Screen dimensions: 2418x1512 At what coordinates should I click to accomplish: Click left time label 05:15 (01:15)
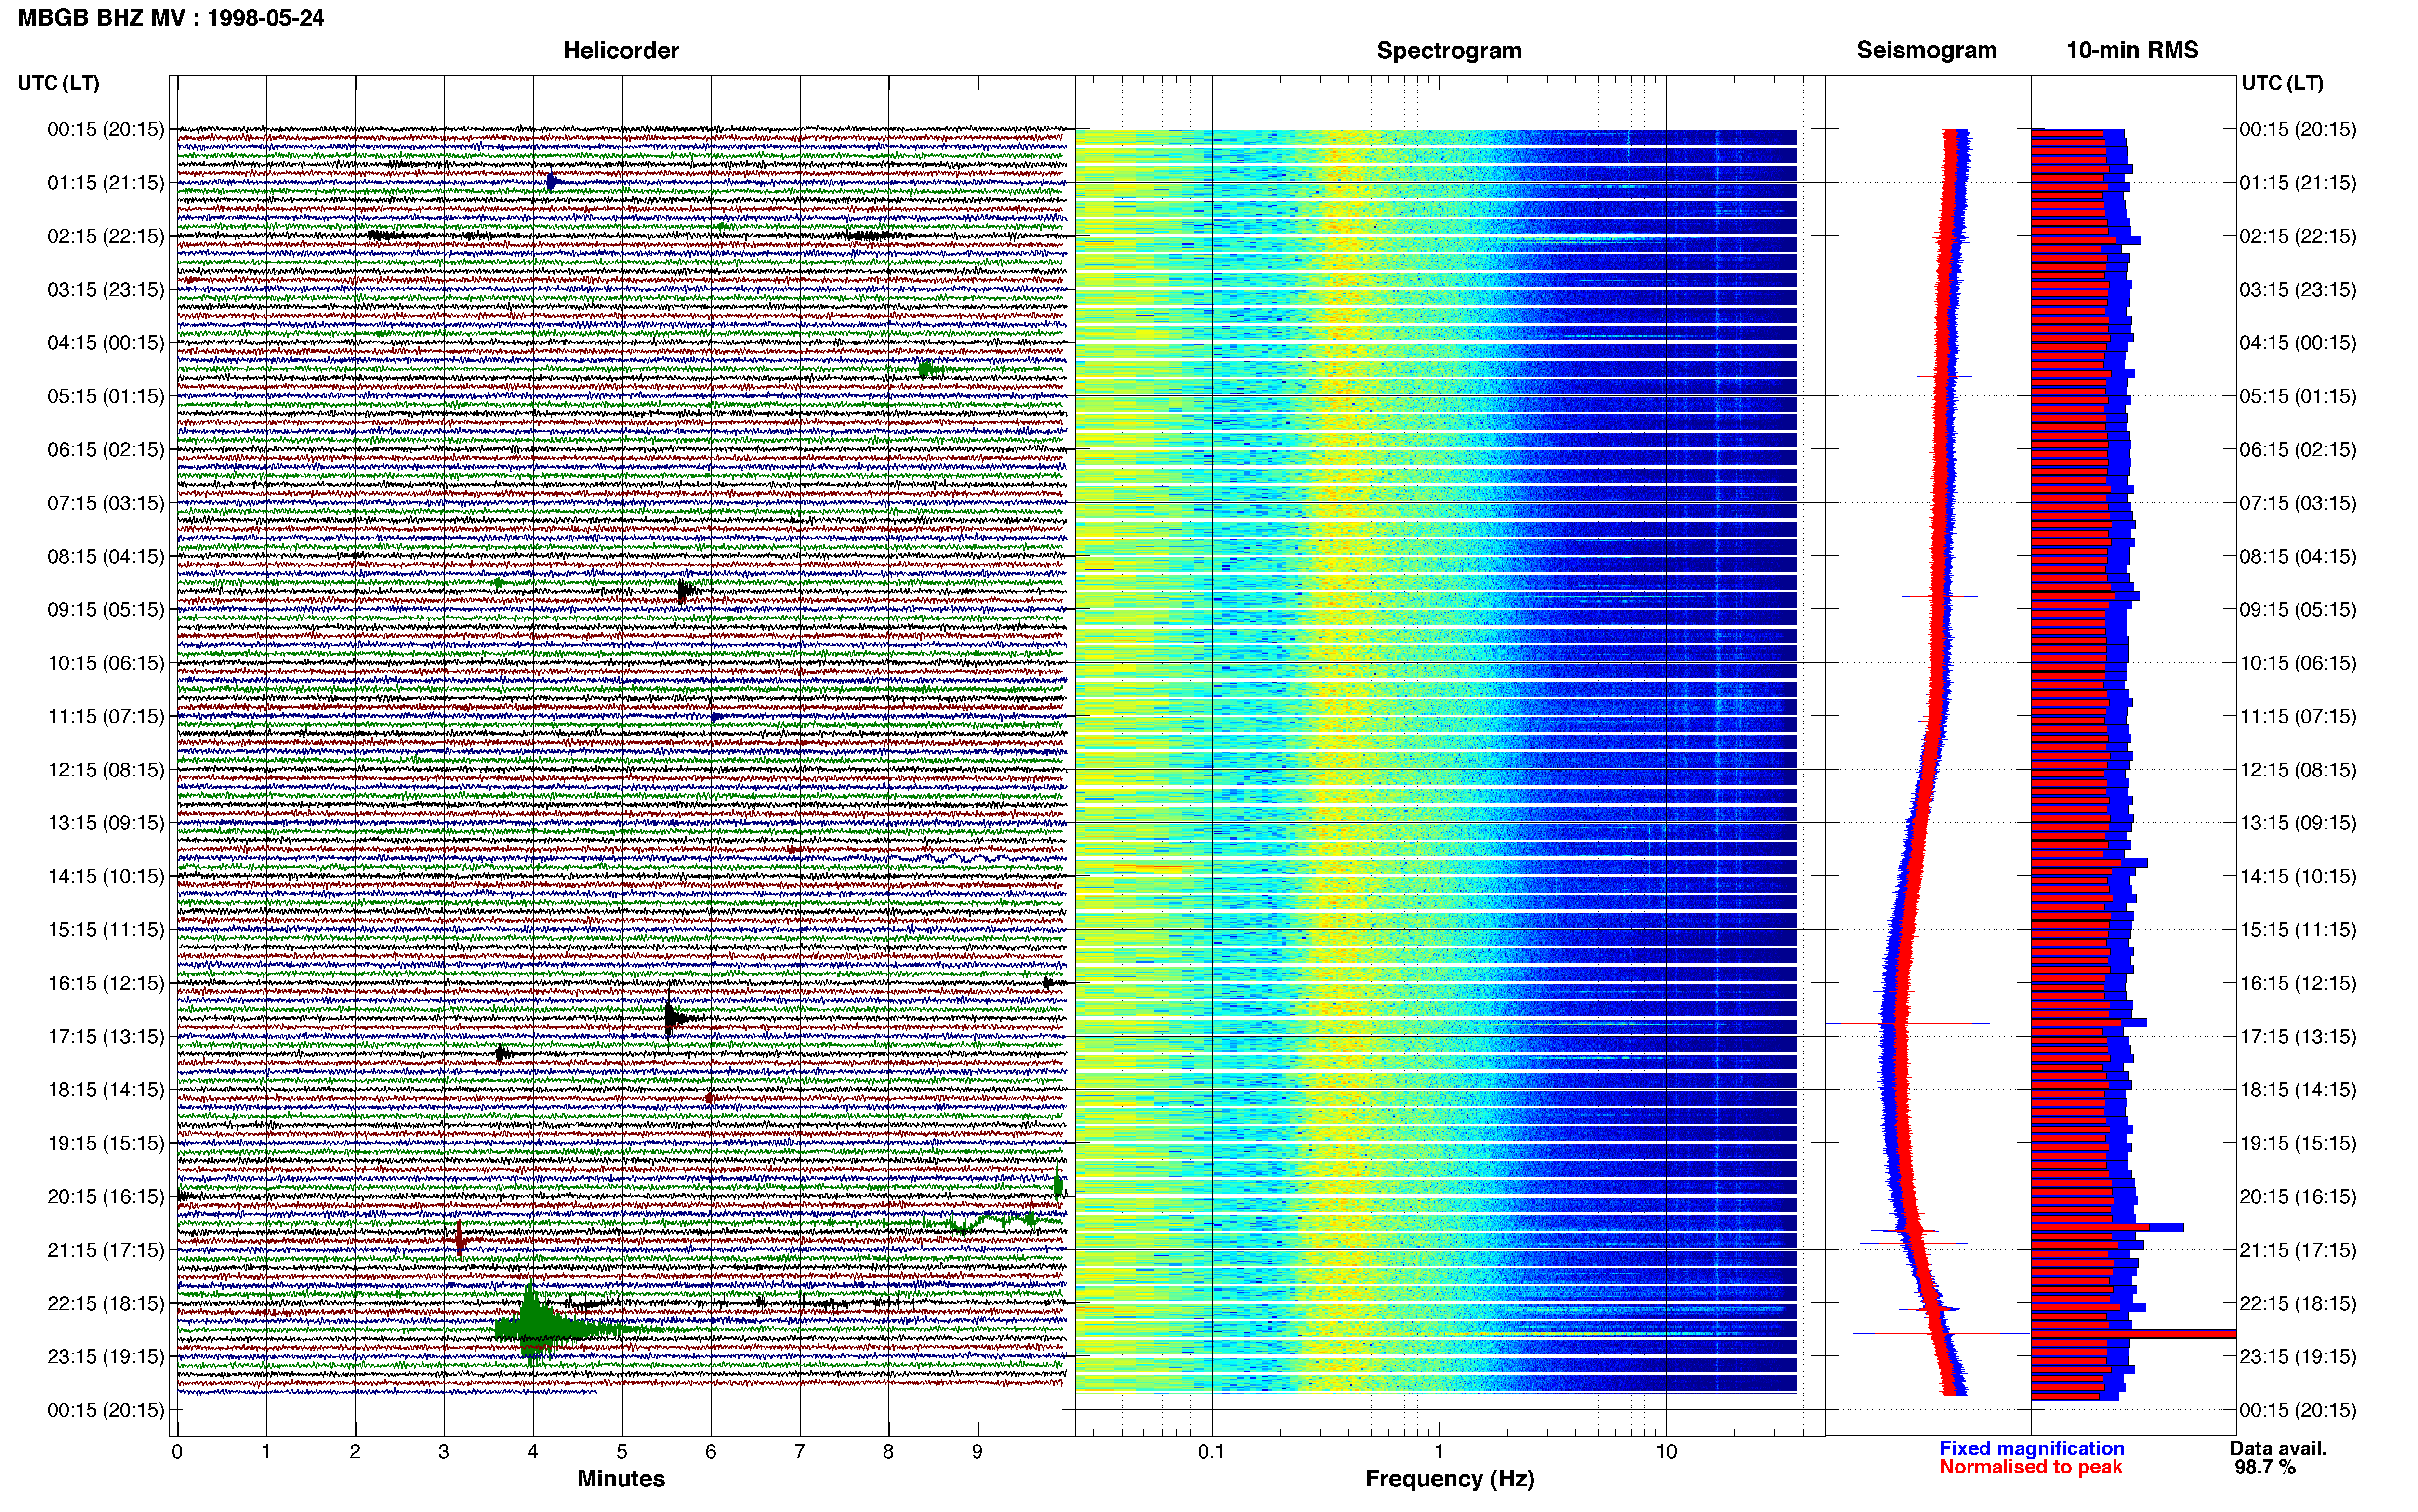click(106, 396)
